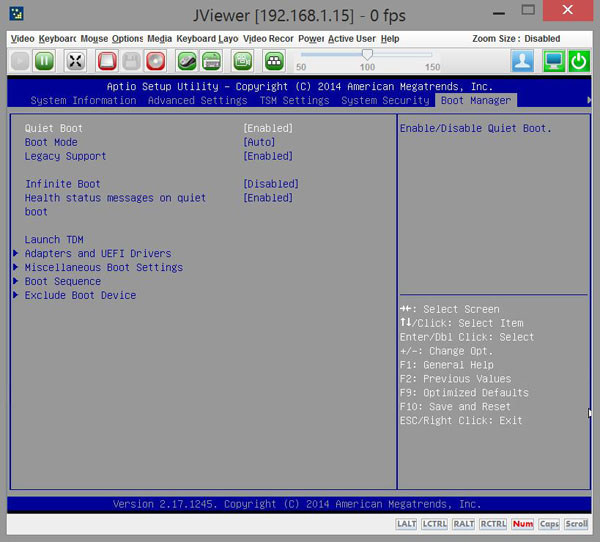Click the blue active user icon

pyautogui.click(x=522, y=61)
